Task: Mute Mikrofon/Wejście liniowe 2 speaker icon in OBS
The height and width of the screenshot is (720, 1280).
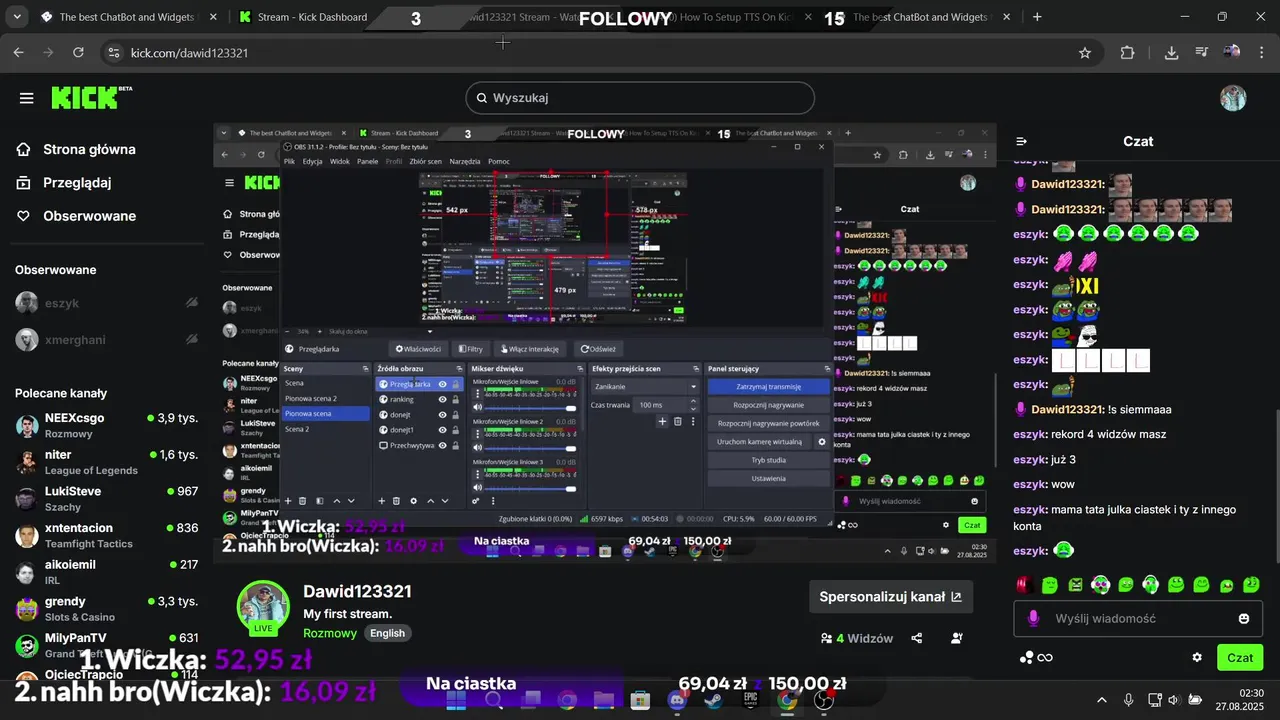Action: click(x=477, y=449)
